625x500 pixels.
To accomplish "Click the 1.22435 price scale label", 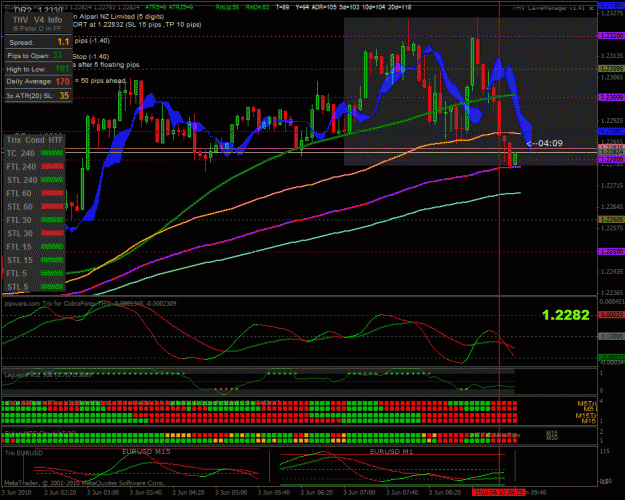I will 612,271.
